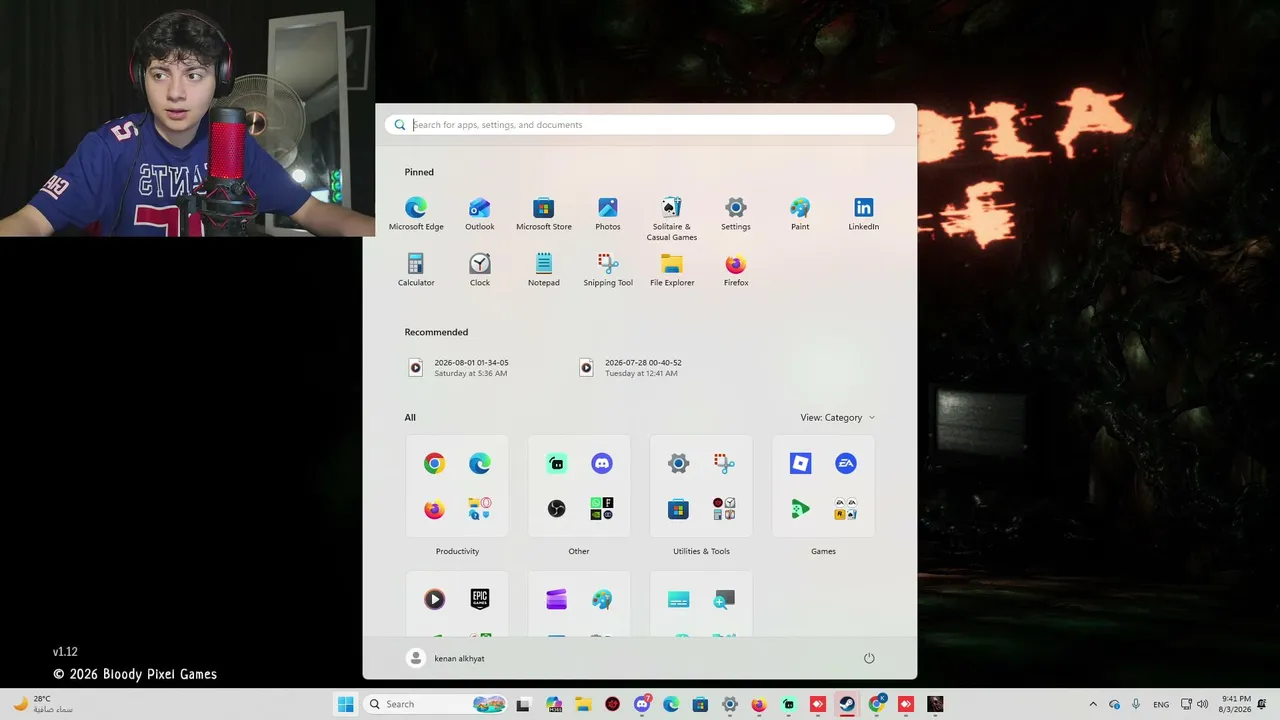Screen dimensions: 1280x720
Task: Launch Snipping Tool from Pinned section
Action: point(608,270)
